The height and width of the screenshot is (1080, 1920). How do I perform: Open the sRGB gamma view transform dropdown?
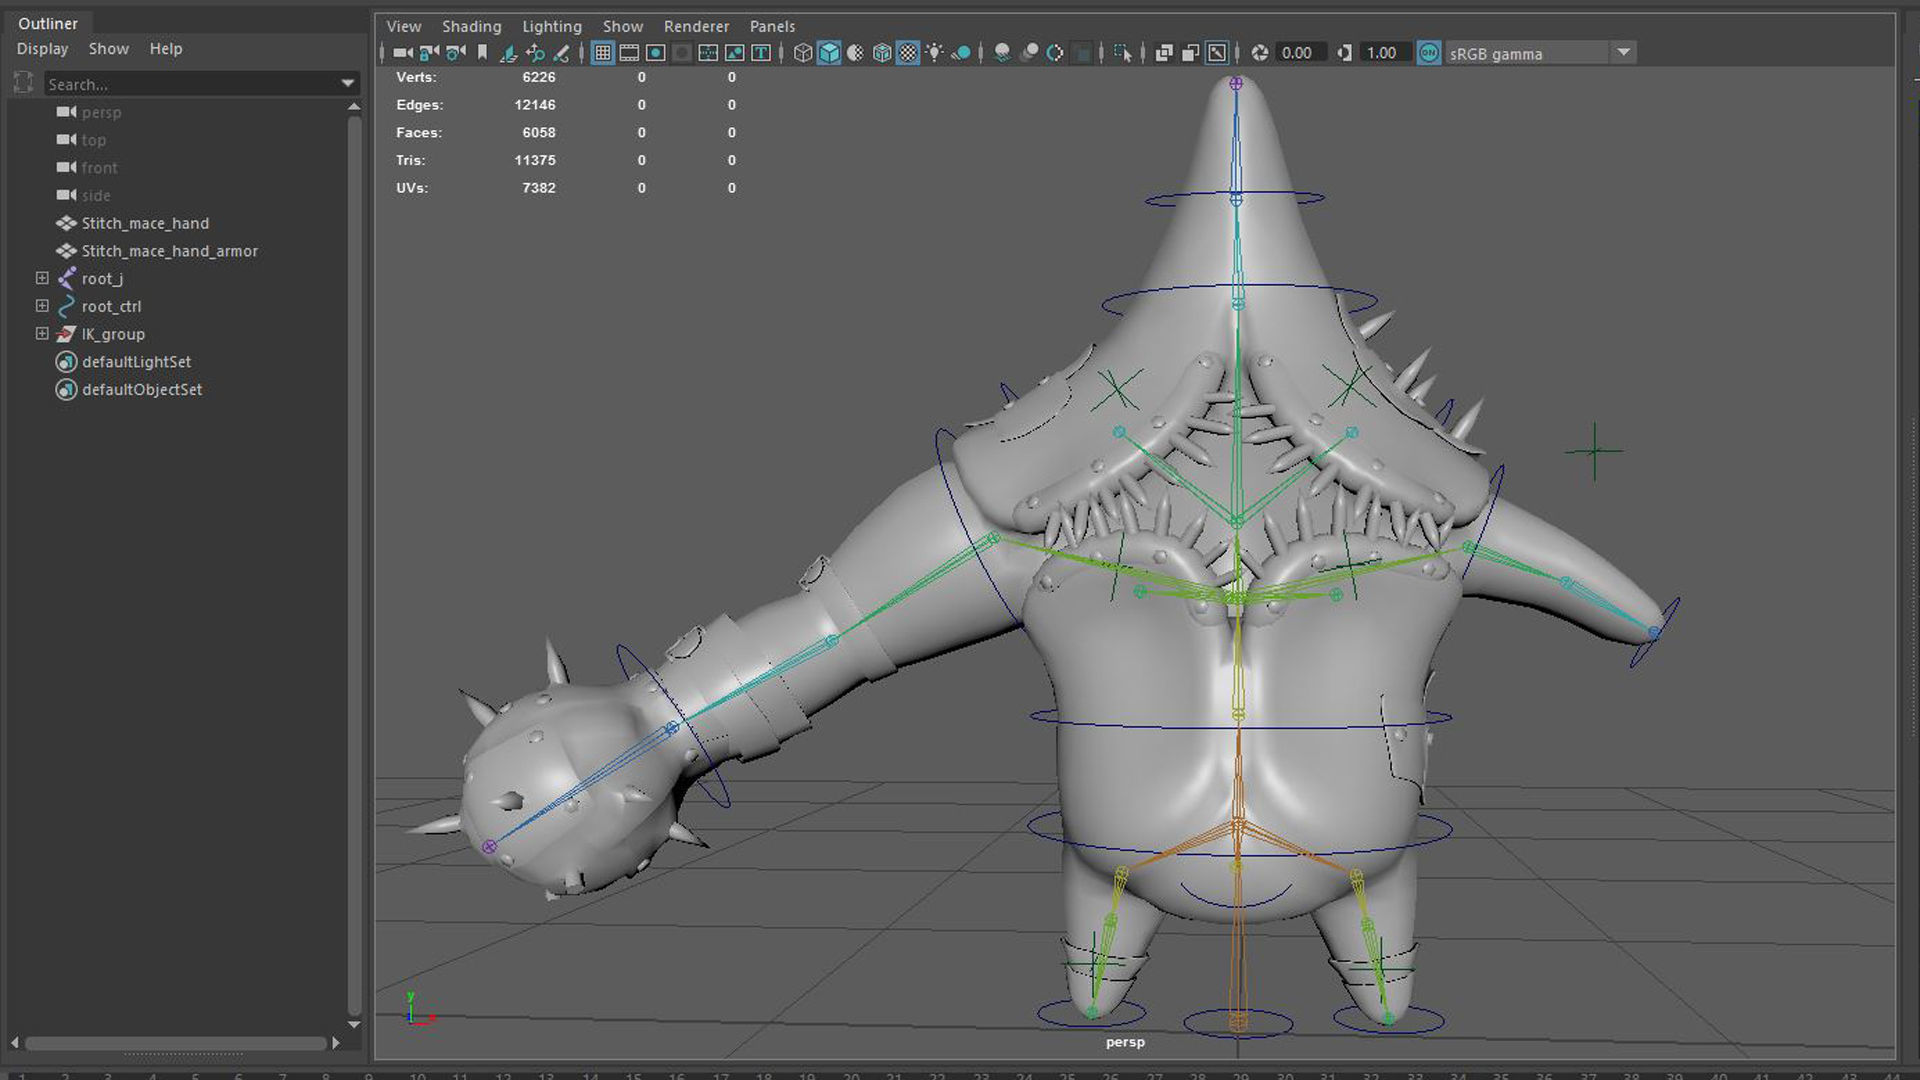pos(1624,52)
